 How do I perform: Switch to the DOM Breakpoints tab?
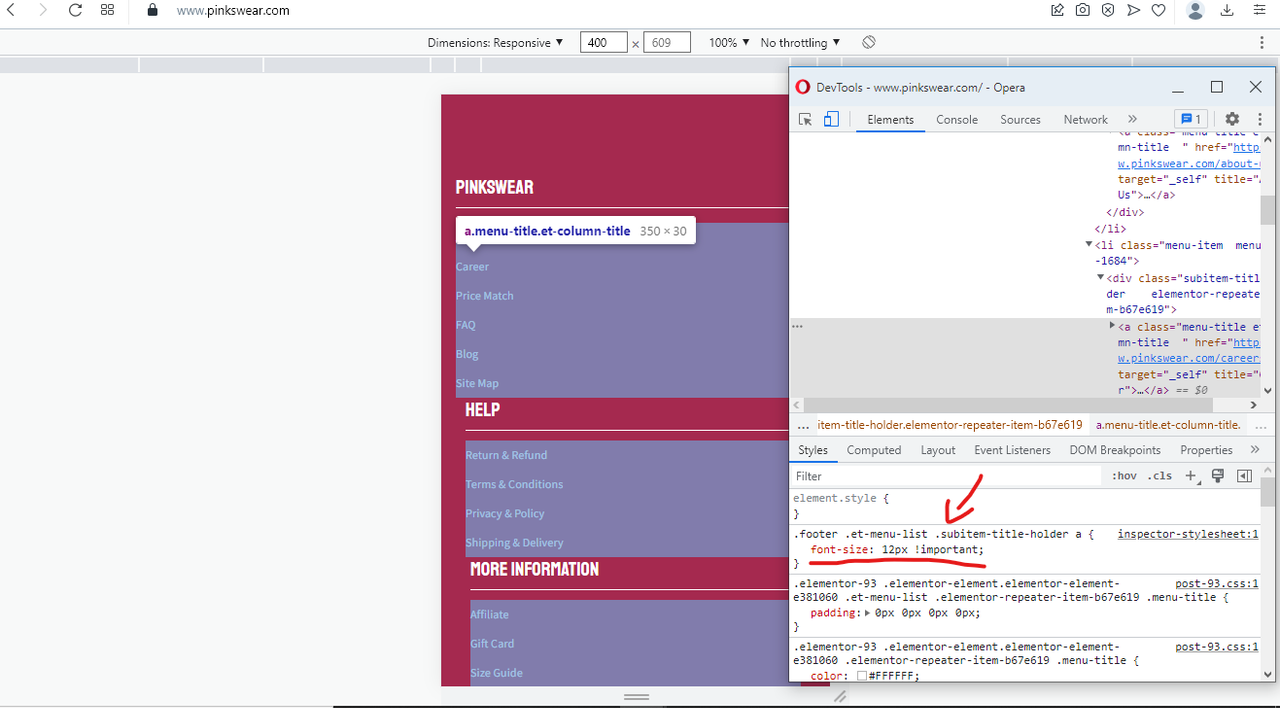pyautogui.click(x=1115, y=450)
